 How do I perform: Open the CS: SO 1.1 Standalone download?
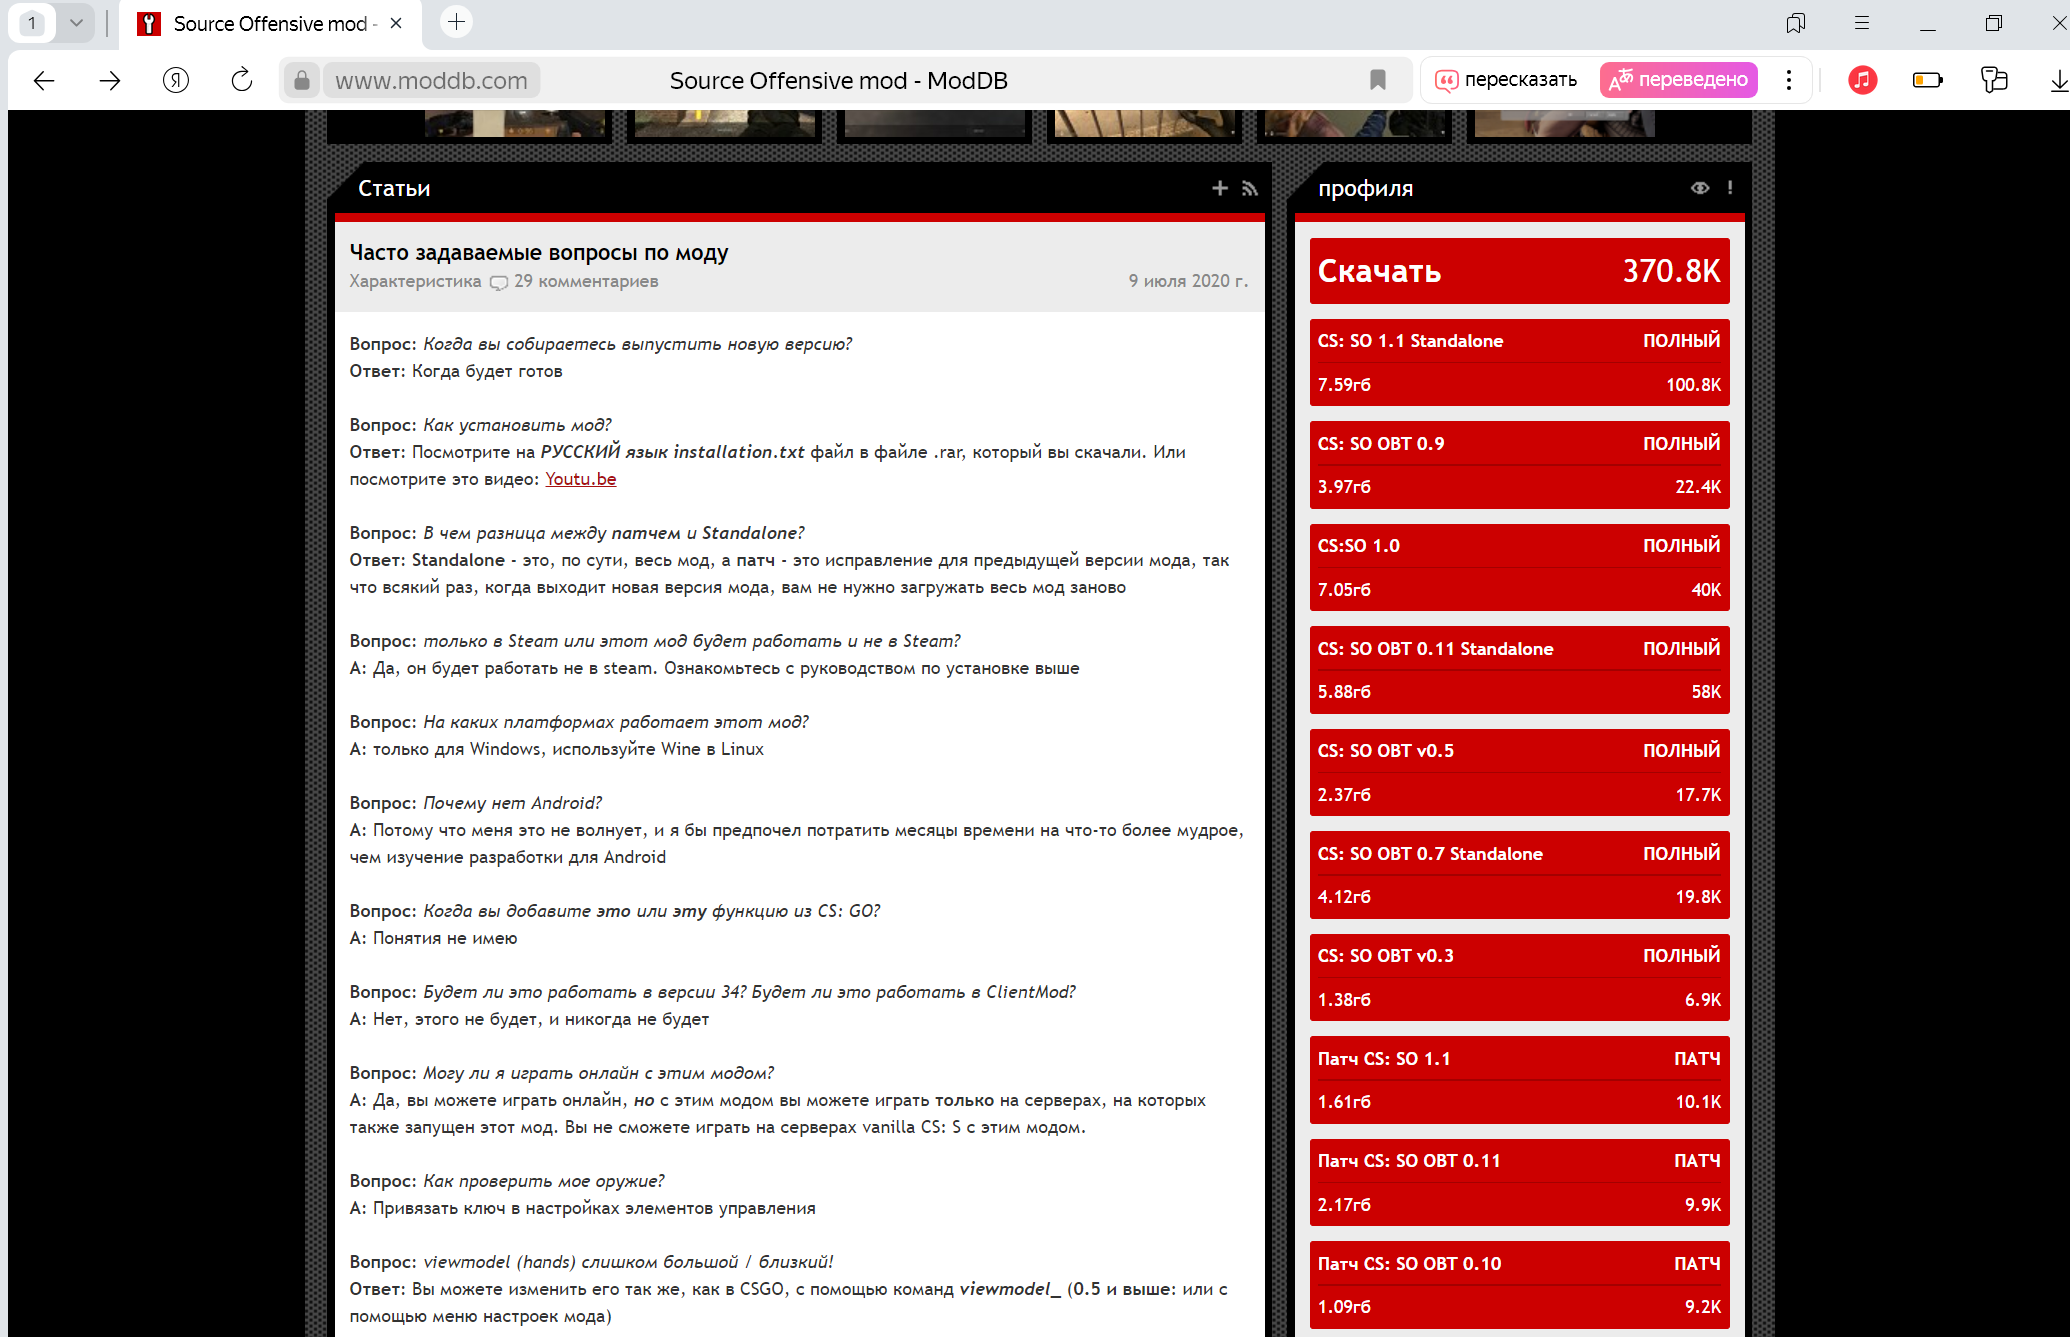pyautogui.click(x=1519, y=362)
